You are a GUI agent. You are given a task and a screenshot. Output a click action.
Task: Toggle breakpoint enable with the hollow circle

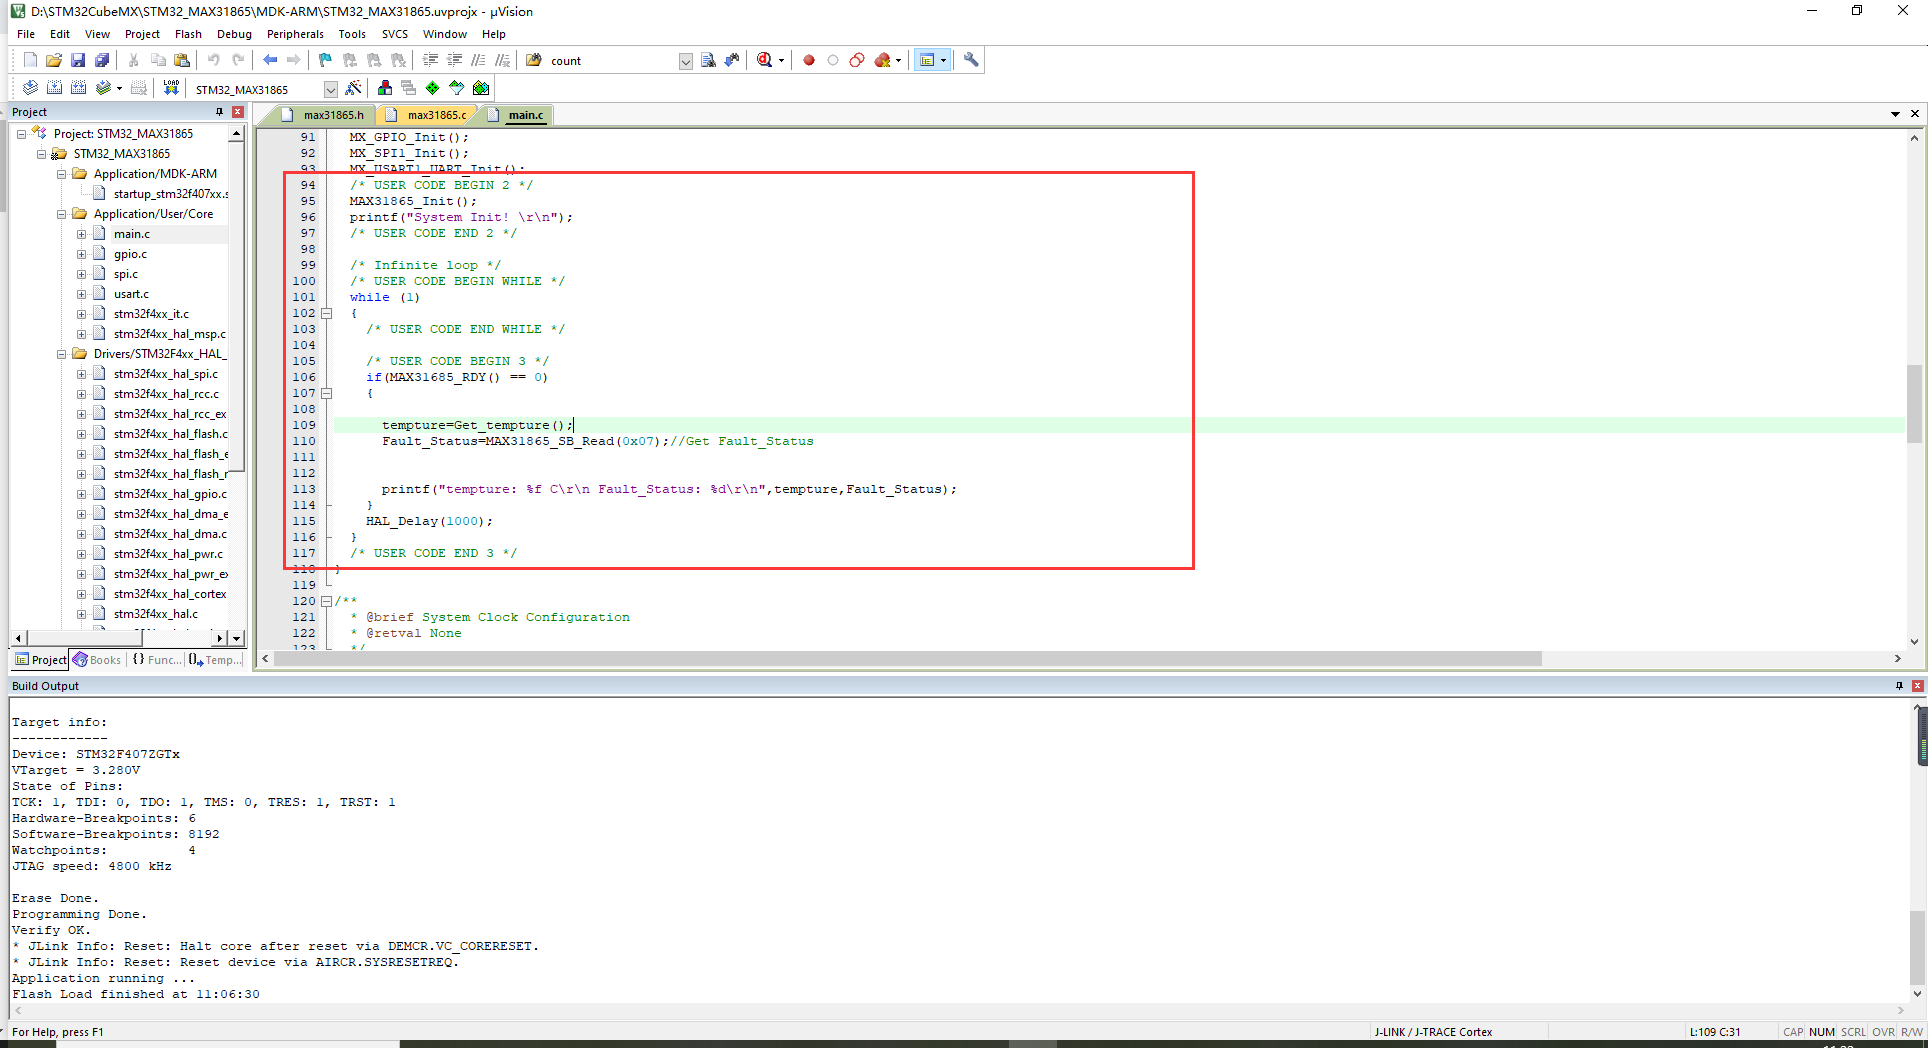(x=833, y=60)
